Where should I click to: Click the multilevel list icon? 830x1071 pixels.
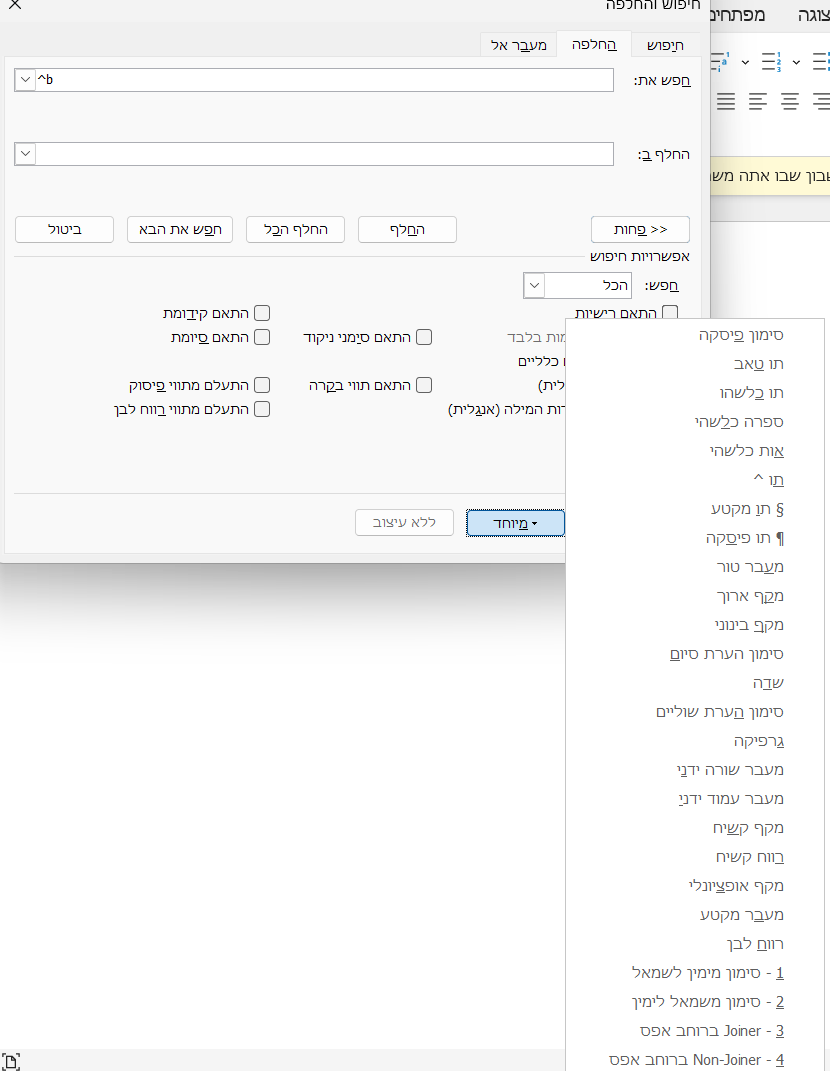(x=720, y=62)
